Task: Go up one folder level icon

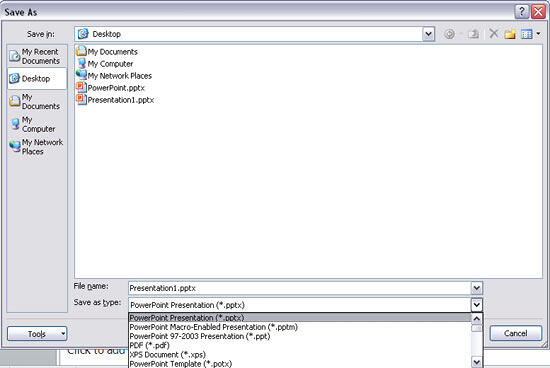Action: 474,34
